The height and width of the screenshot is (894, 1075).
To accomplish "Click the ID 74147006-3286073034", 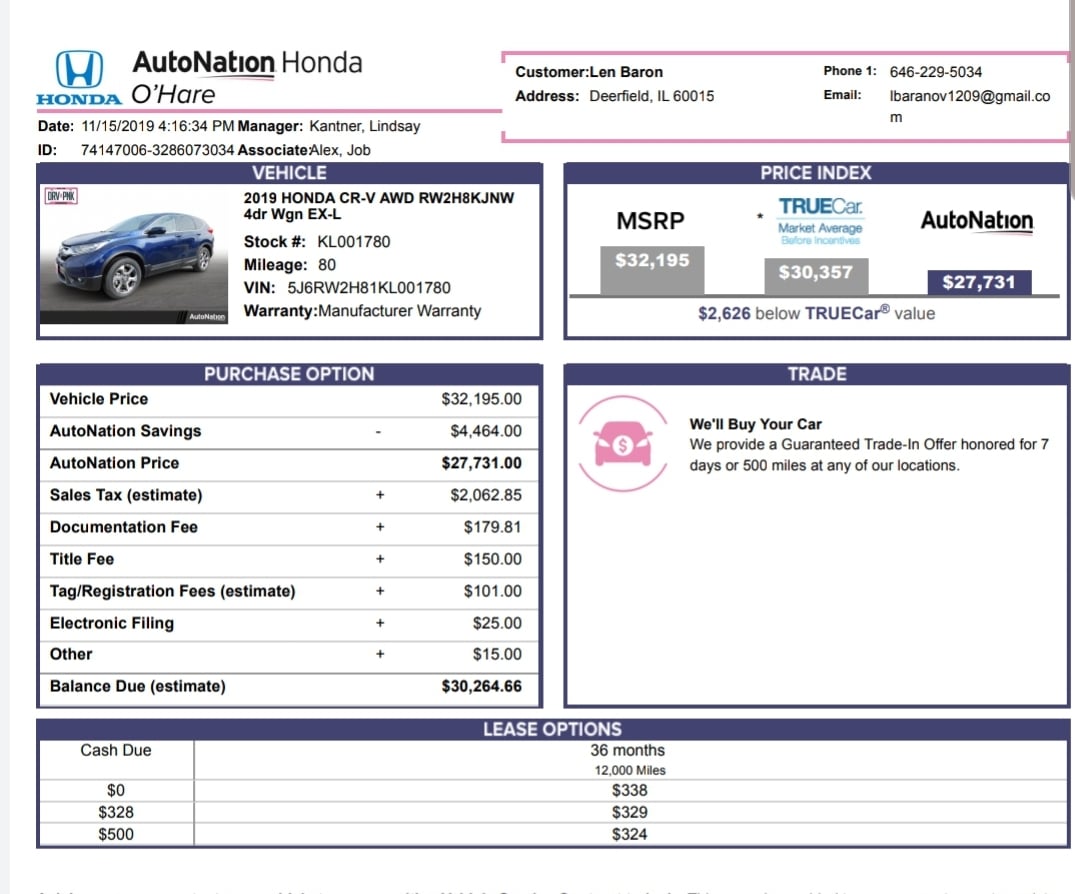I will click(x=158, y=150).
